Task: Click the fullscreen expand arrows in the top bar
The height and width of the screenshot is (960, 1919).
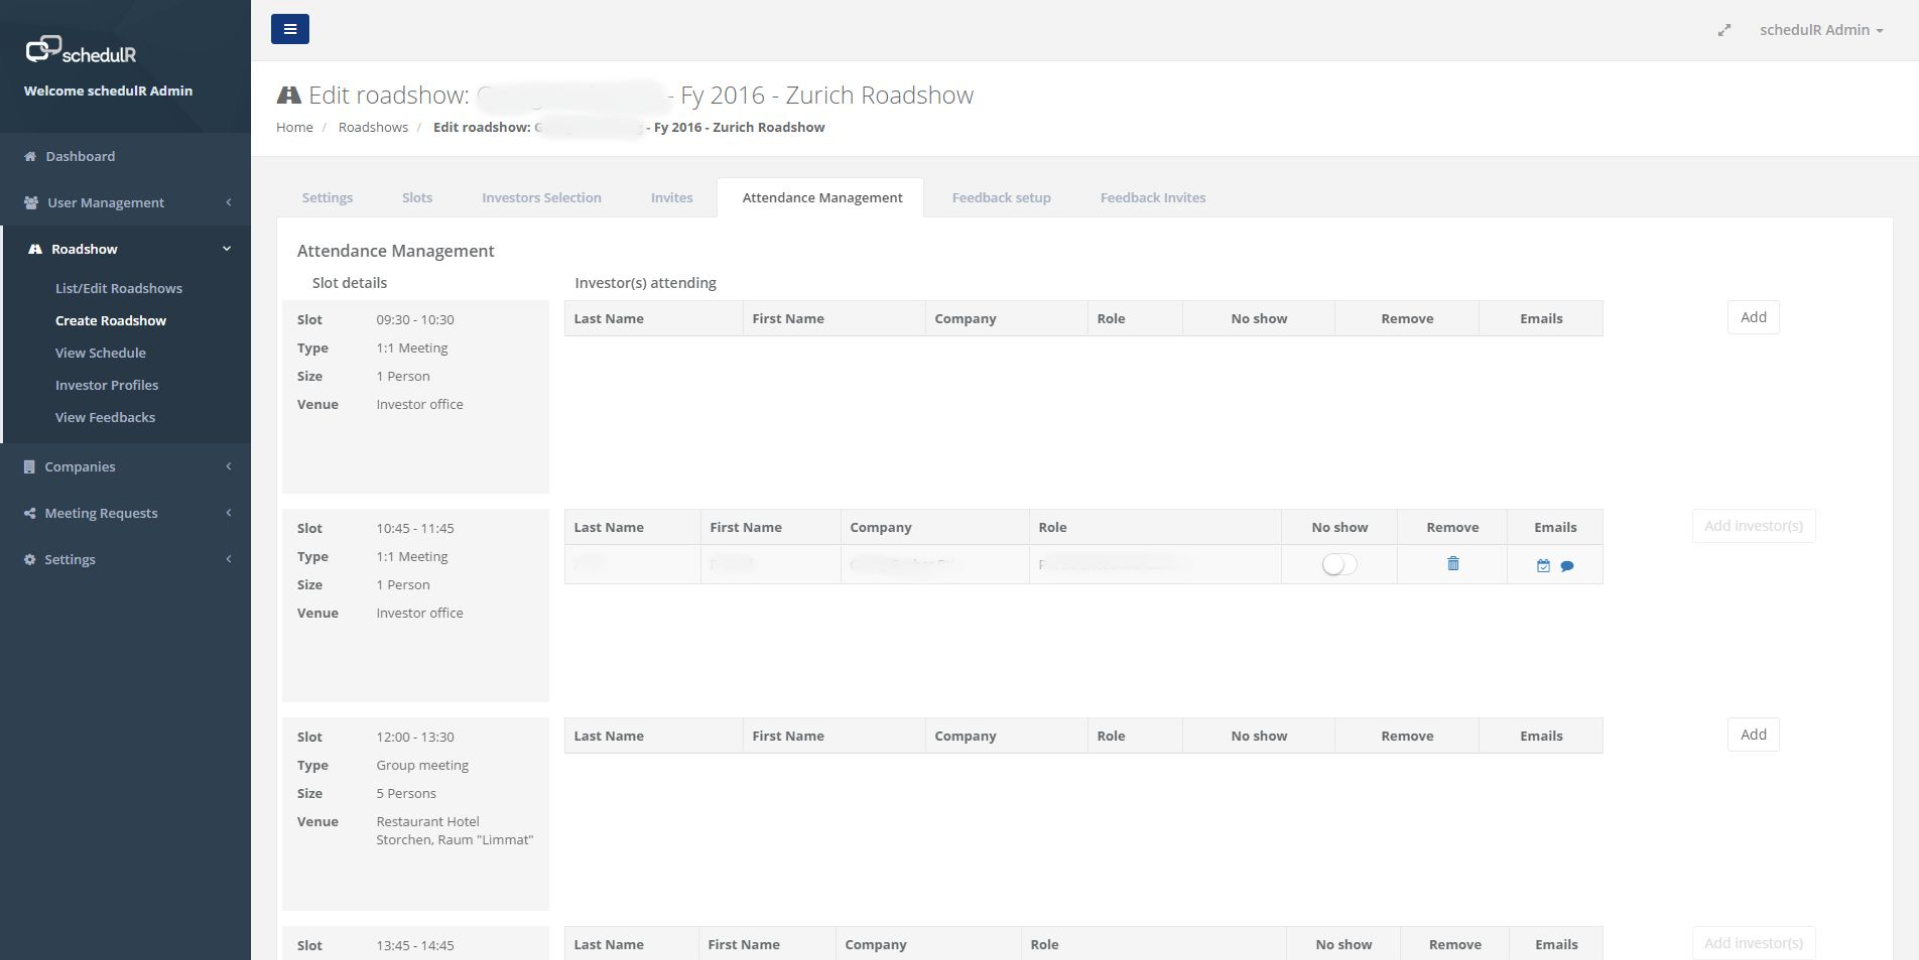Action: pos(1725,30)
